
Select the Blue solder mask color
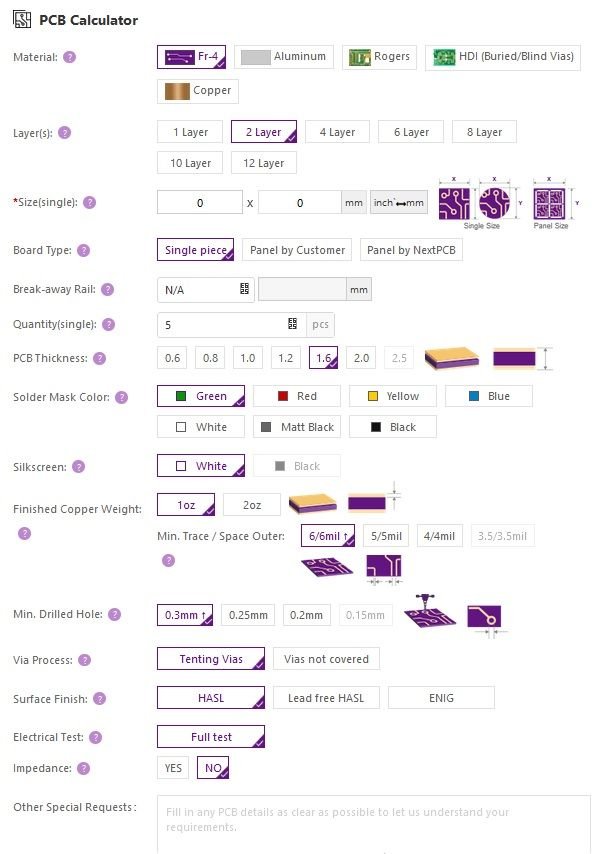click(x=488, y=396)
